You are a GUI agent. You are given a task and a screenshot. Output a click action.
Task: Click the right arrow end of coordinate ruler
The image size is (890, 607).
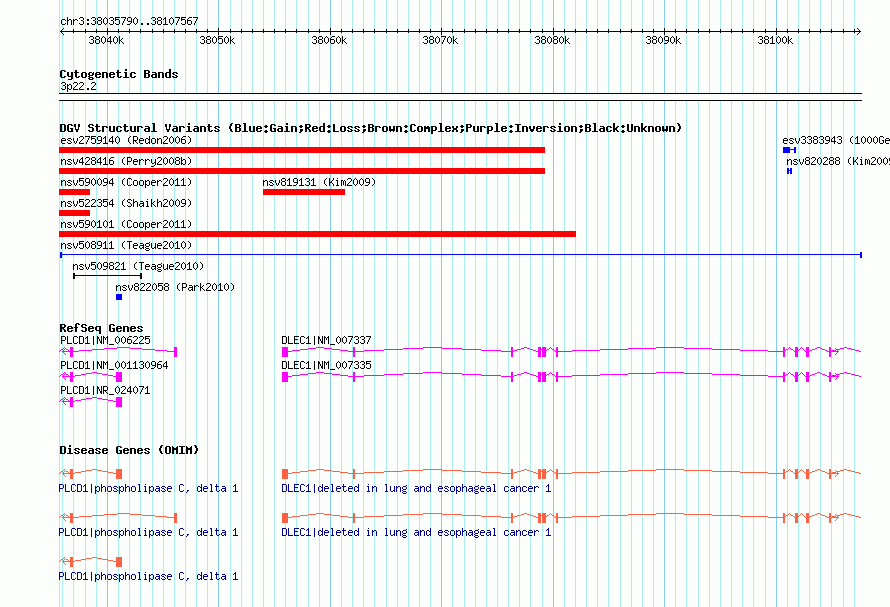coord(859,32)
